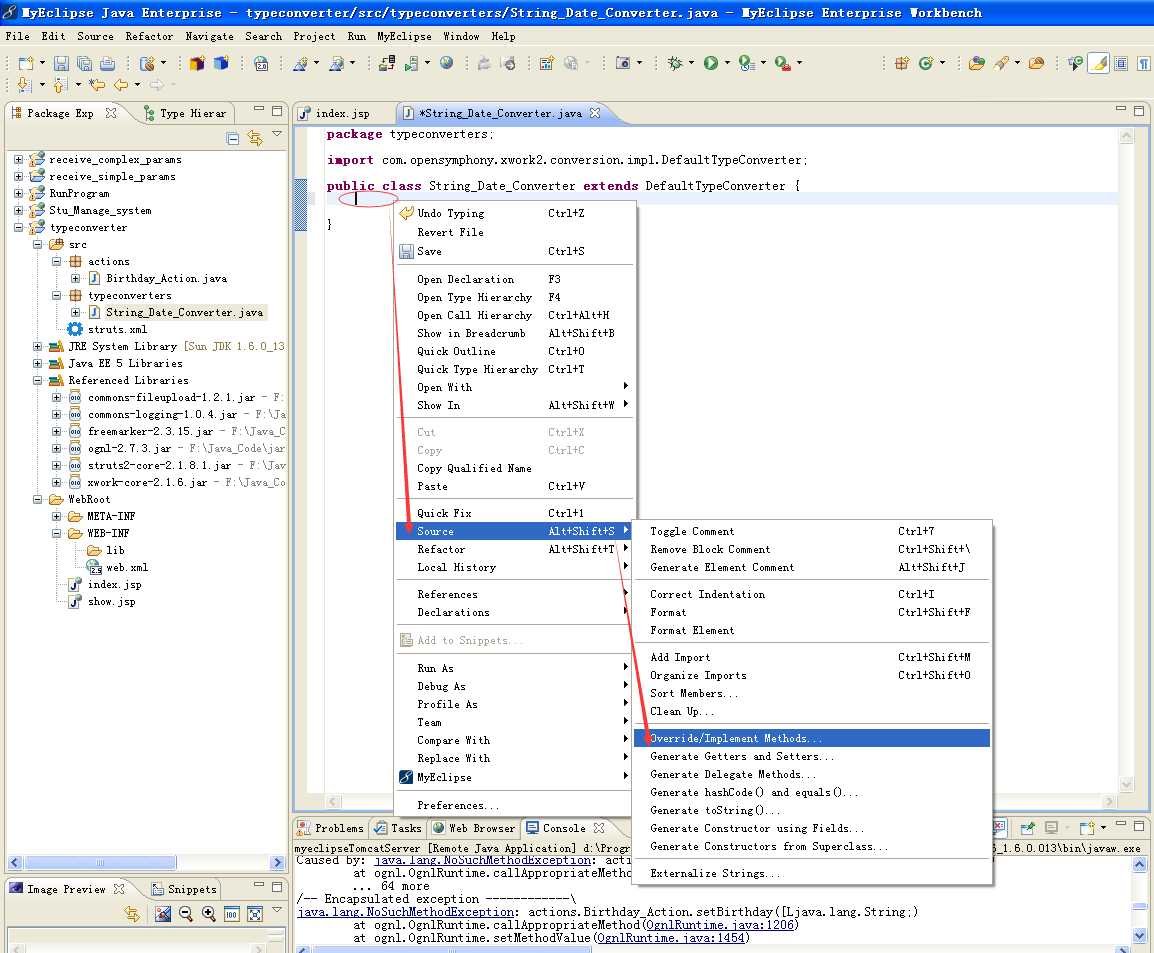Viewport: 1154px width, 953px height.
Task: Click the Save floppy disk toolbar icon
Action: tap(61, 63)
